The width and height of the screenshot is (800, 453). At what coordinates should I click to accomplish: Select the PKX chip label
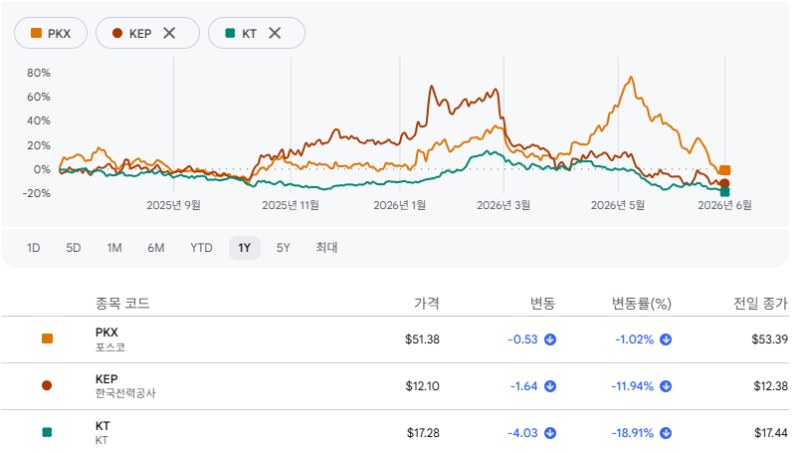(x=59, y=34)
